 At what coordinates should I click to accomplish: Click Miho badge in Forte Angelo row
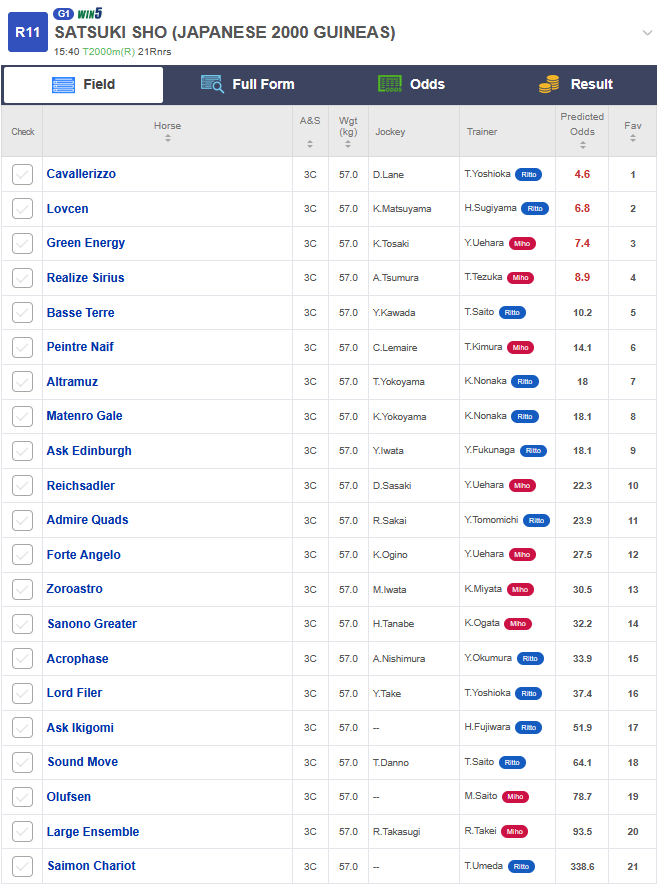click(x=522, y=555)
